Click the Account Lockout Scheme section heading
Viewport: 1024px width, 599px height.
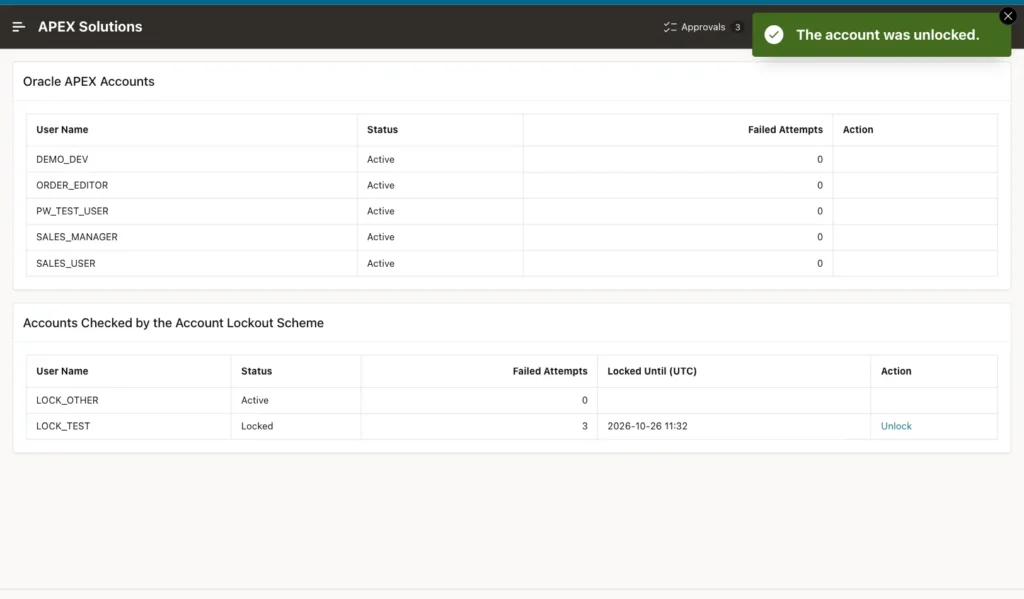(x=173, y=323)
